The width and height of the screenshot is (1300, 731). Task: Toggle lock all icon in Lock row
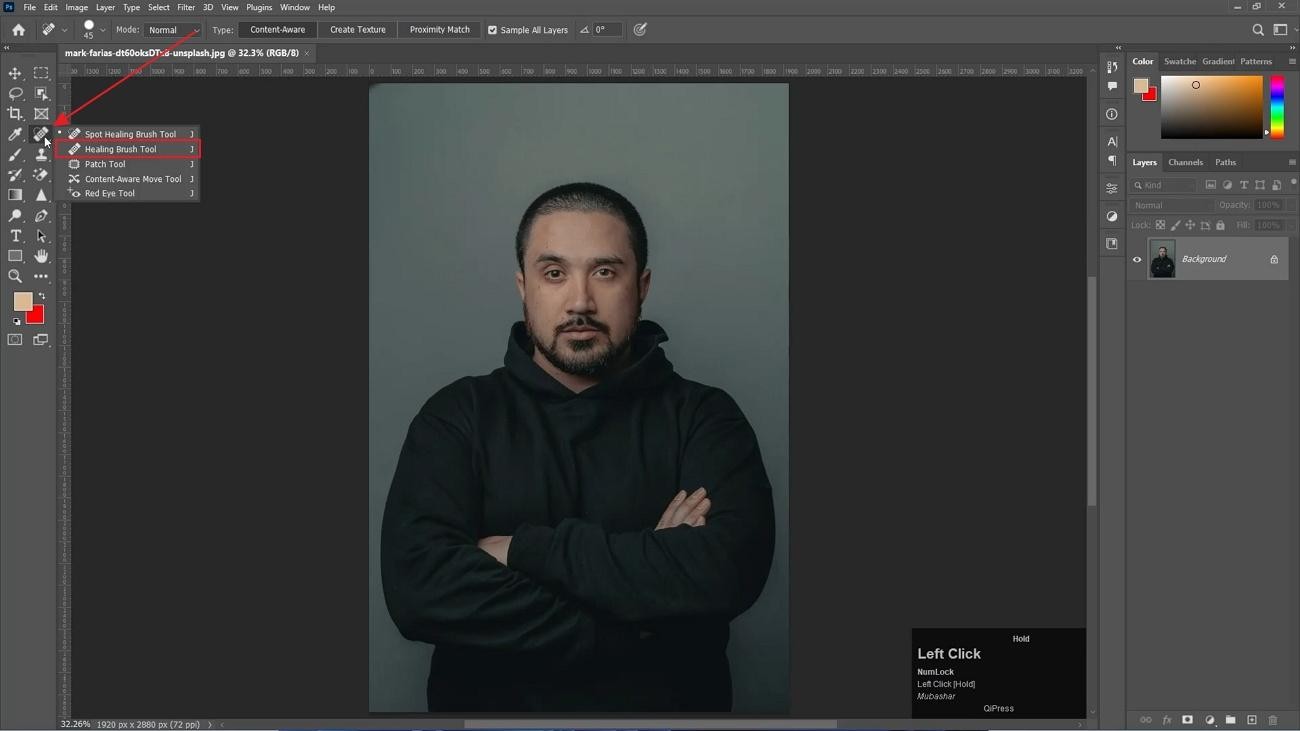point(1220,225)
